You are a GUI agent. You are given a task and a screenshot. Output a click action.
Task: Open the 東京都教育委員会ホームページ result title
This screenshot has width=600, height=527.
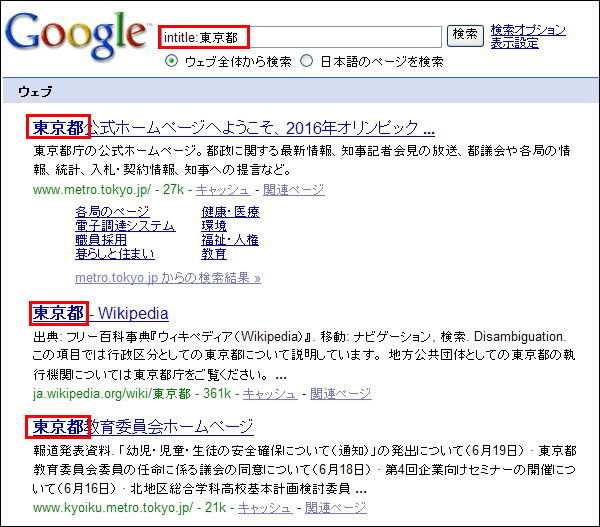coord(141,427)
